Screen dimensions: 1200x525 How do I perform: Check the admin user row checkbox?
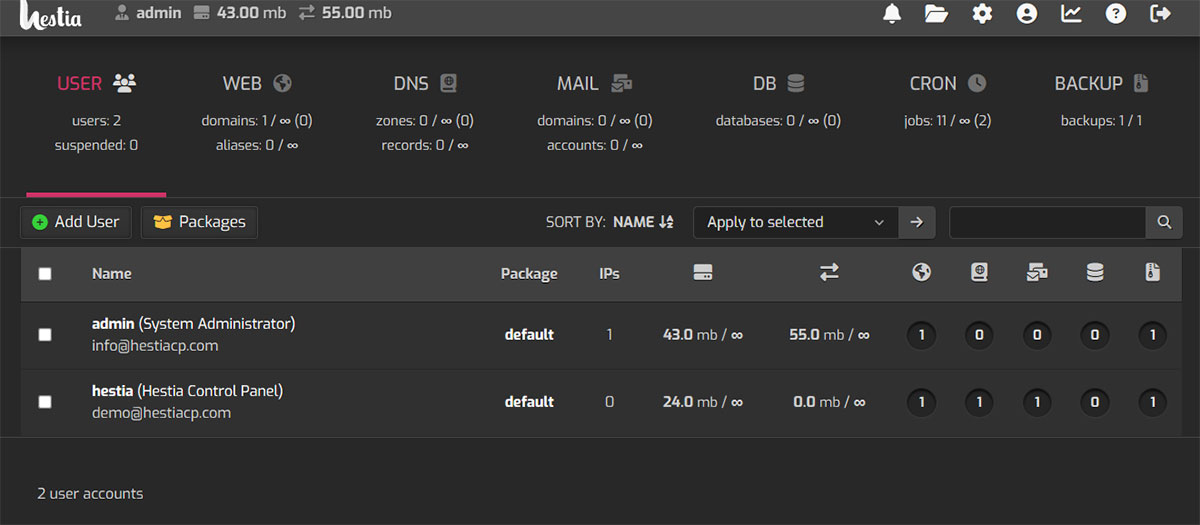45,335
